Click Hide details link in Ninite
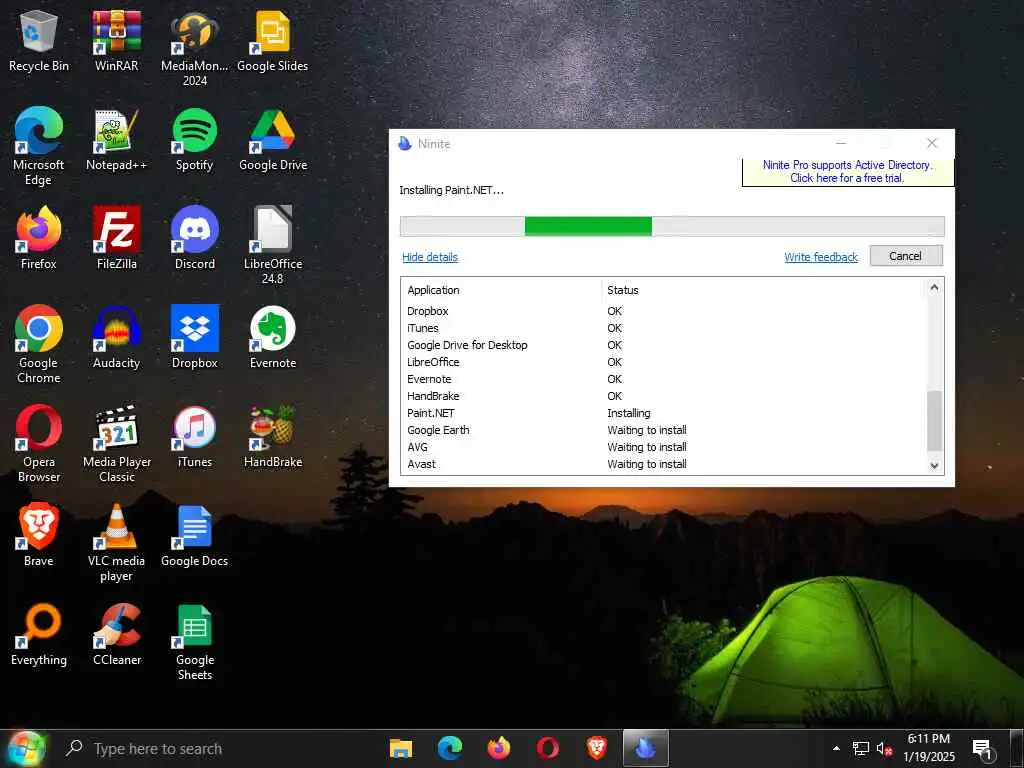1024x768 pixels. (430, 257)
